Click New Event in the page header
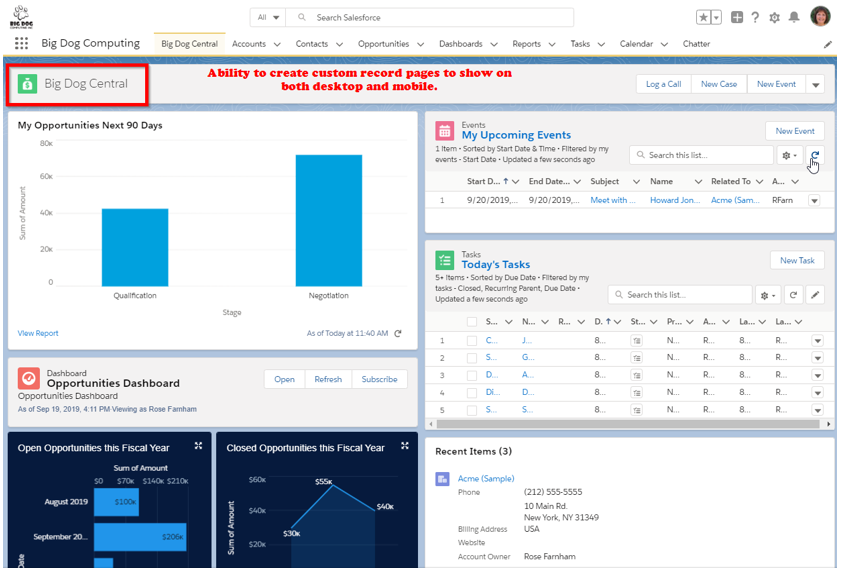844x574 pixels. [x=776, y=85]
